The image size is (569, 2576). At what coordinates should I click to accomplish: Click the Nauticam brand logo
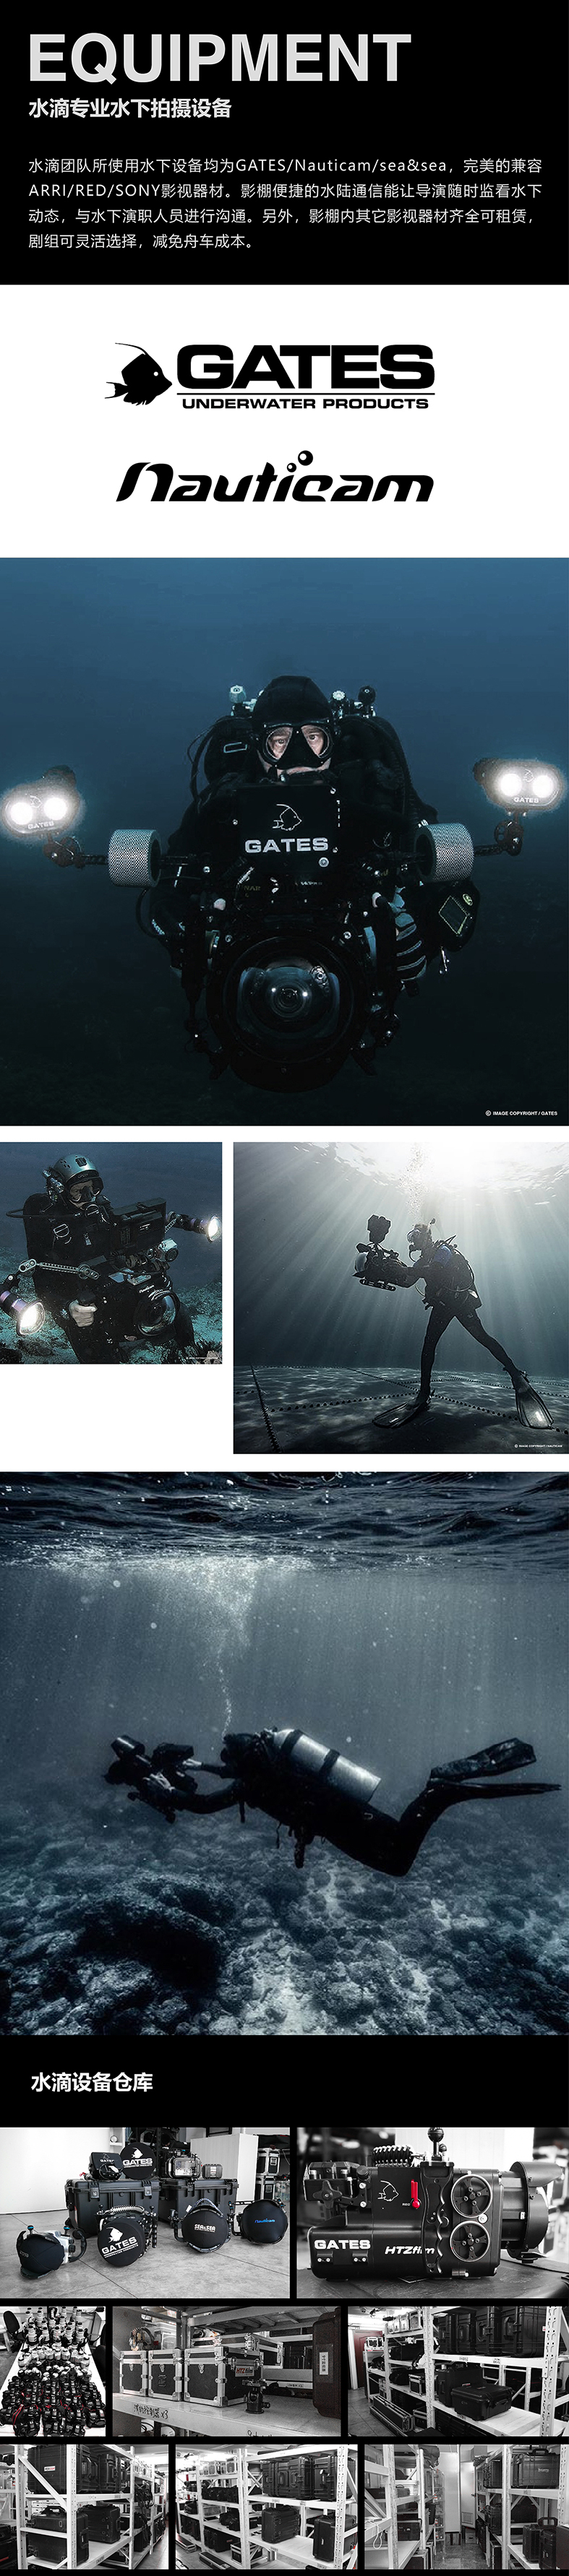click(x=275, y=478)
